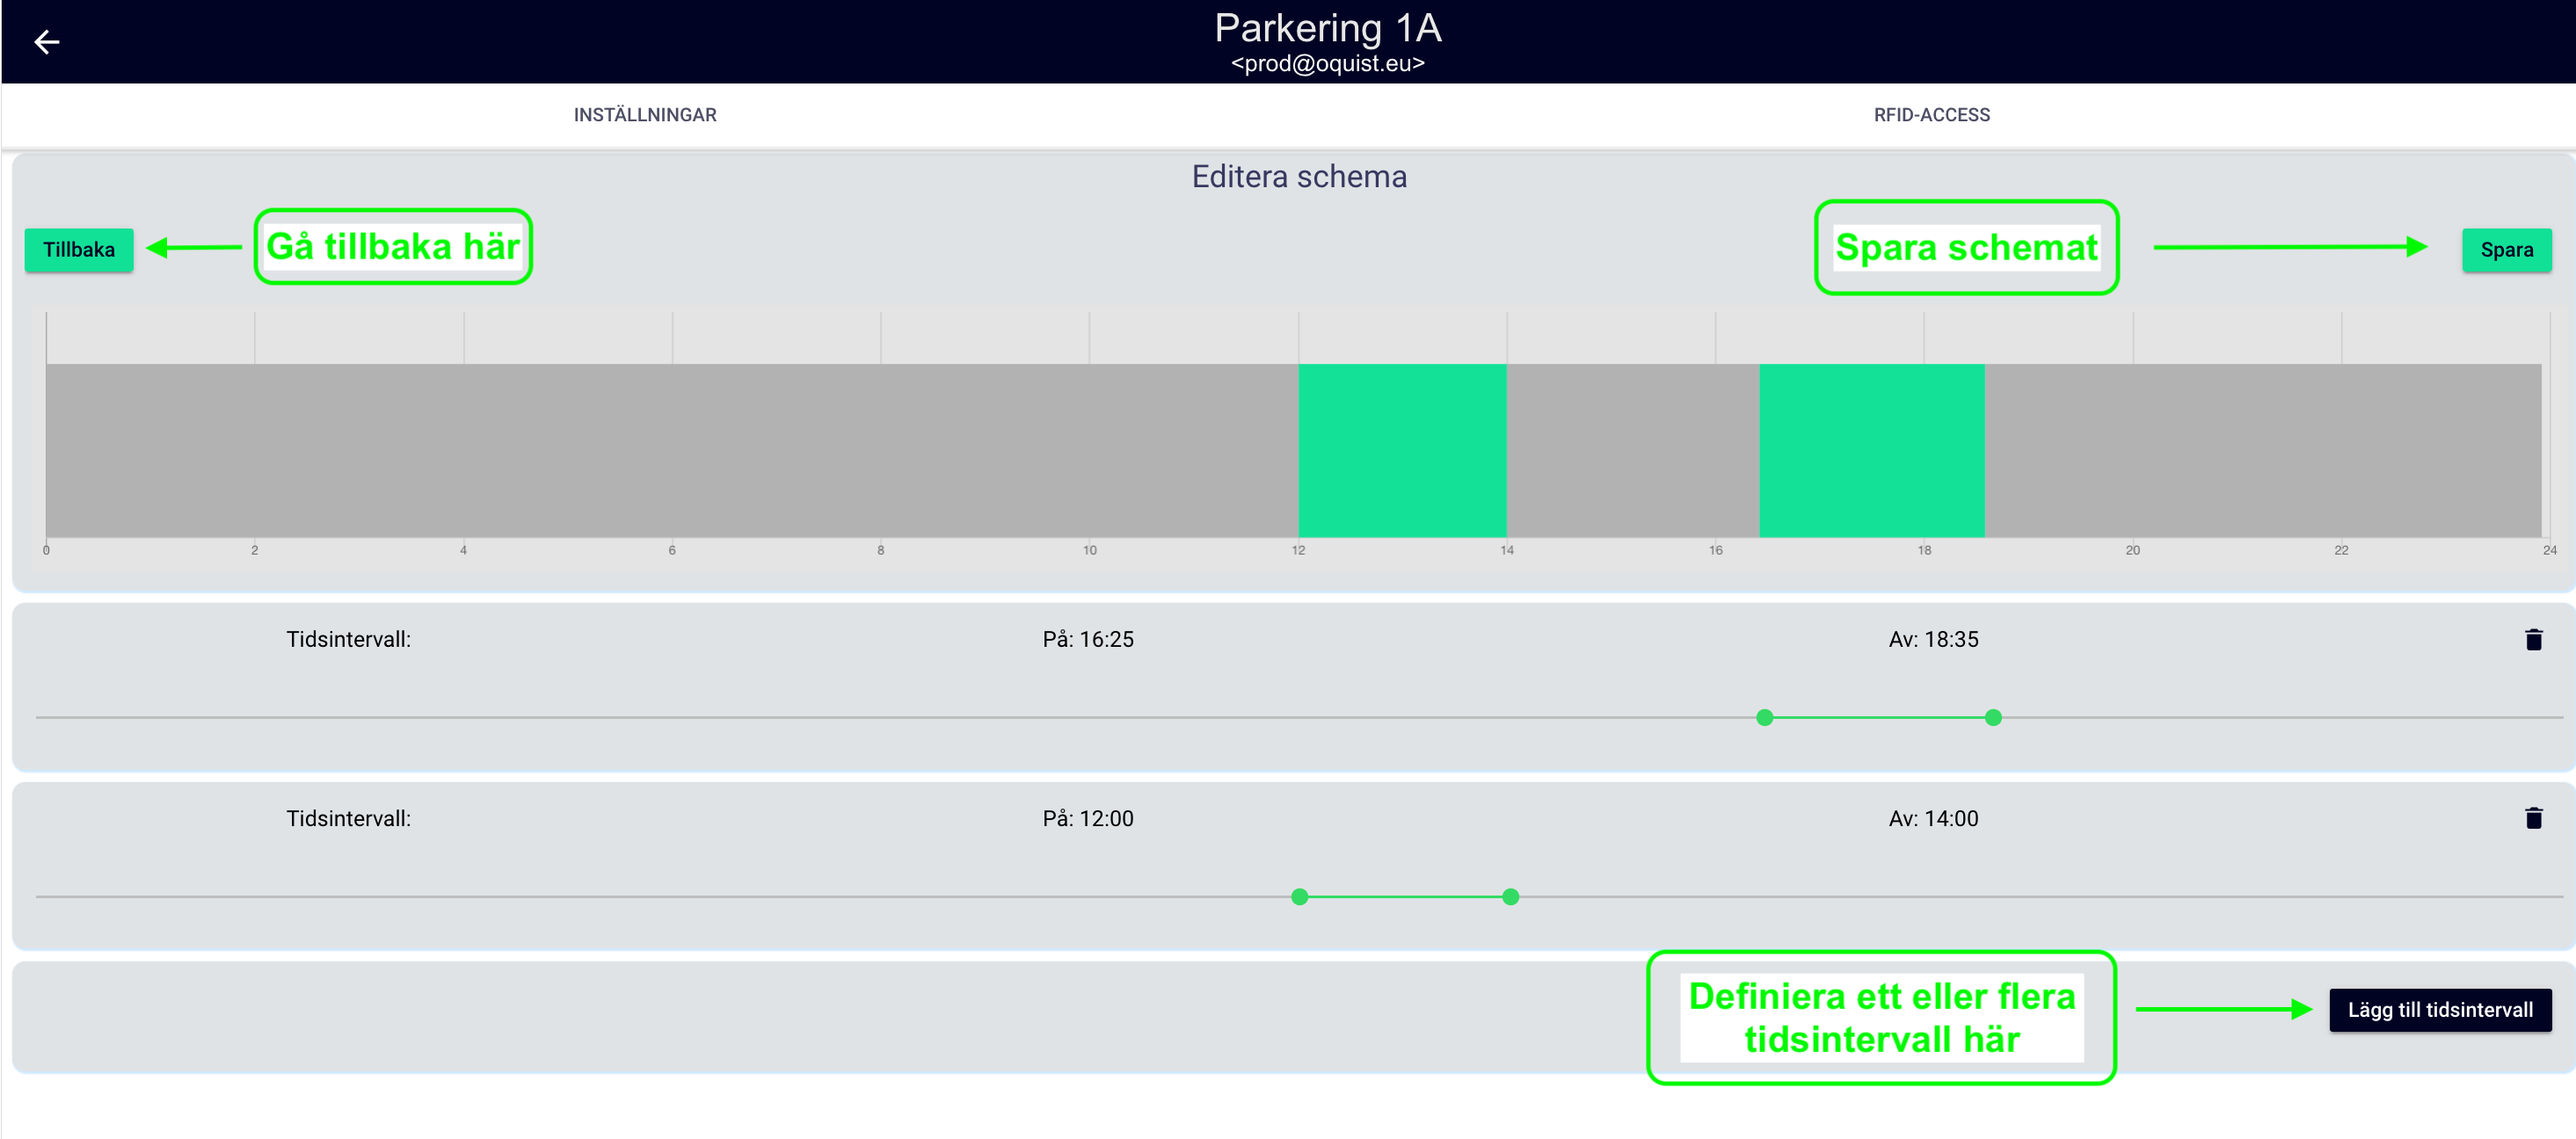Open the INSTÄLLNINGAR tab
Screen dimensions: 2576x1139
point(644,115)
